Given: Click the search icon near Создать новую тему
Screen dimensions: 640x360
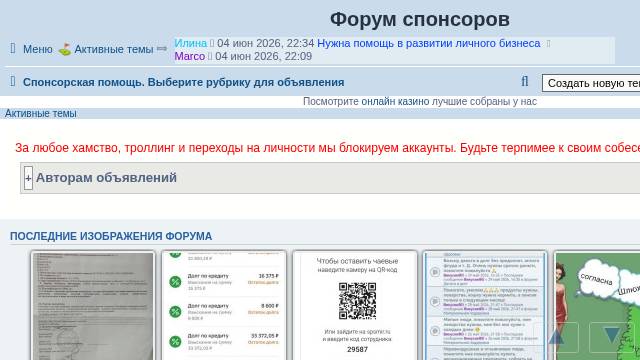Looking at the screenshot, I should (x=525, y=82).
